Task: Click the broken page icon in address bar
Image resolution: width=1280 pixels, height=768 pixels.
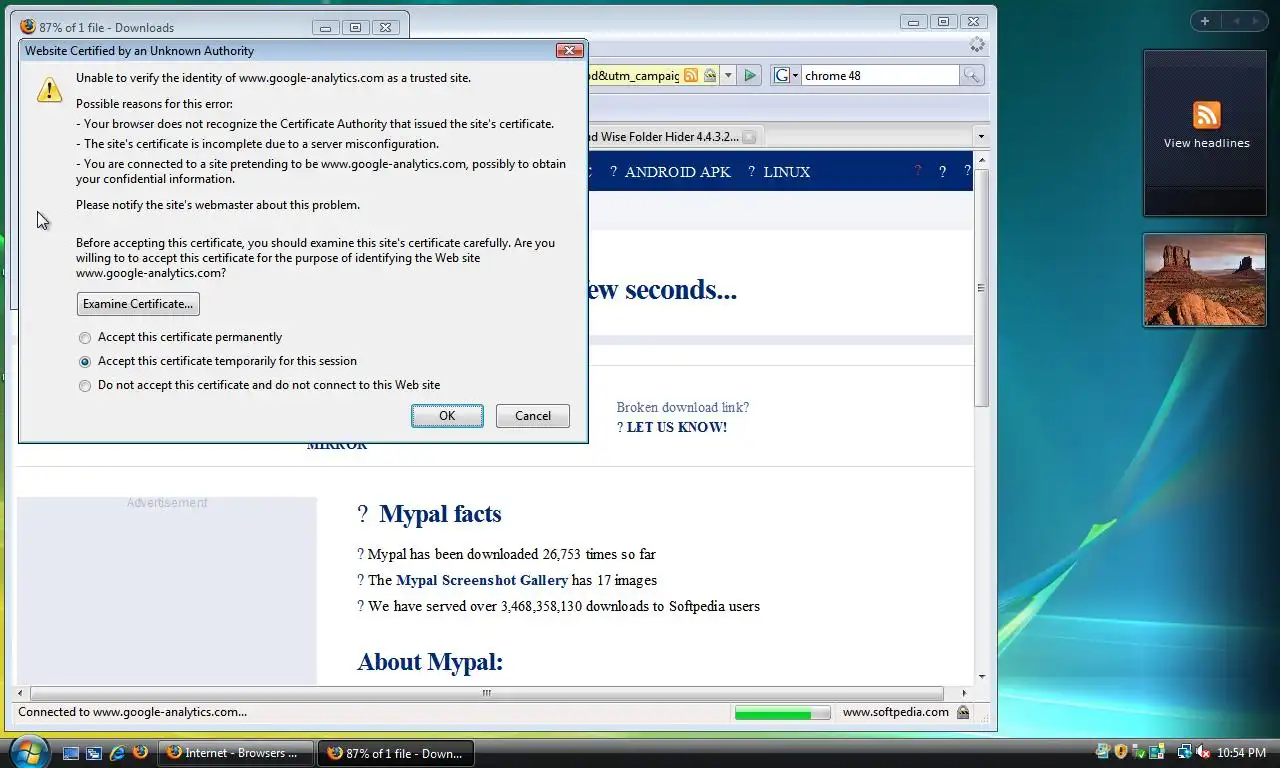Action: click(709, 75)
